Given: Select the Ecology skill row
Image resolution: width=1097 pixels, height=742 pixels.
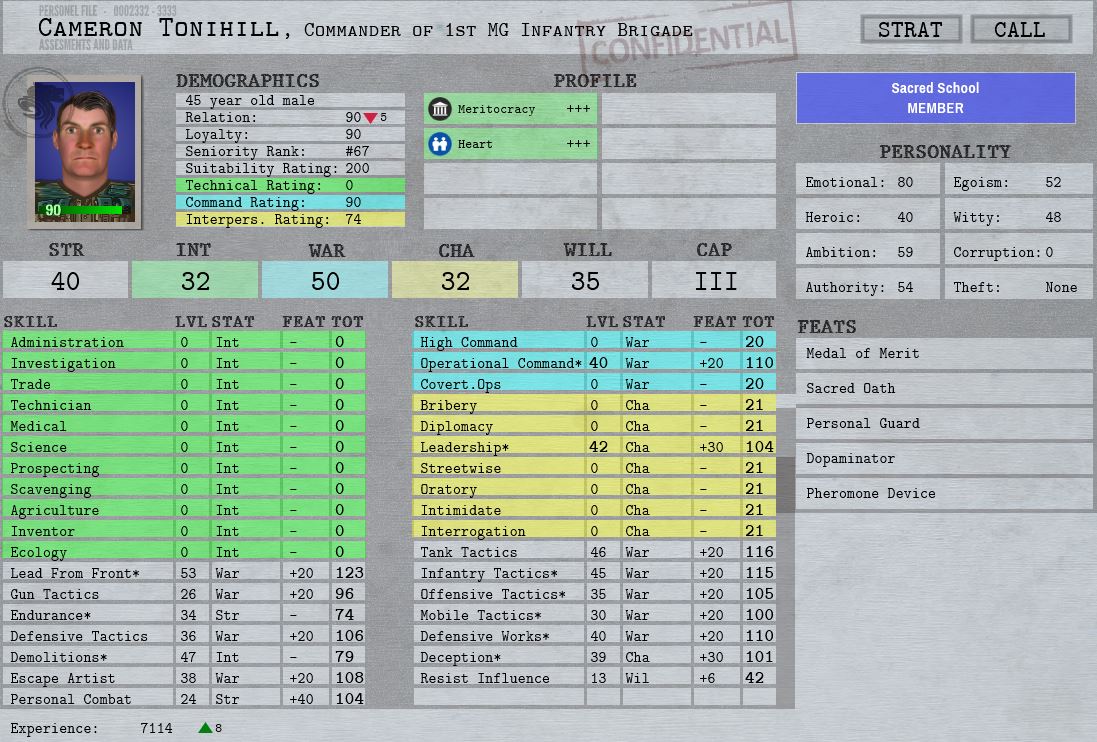Looking at the screenshot, I should point(184,552).
